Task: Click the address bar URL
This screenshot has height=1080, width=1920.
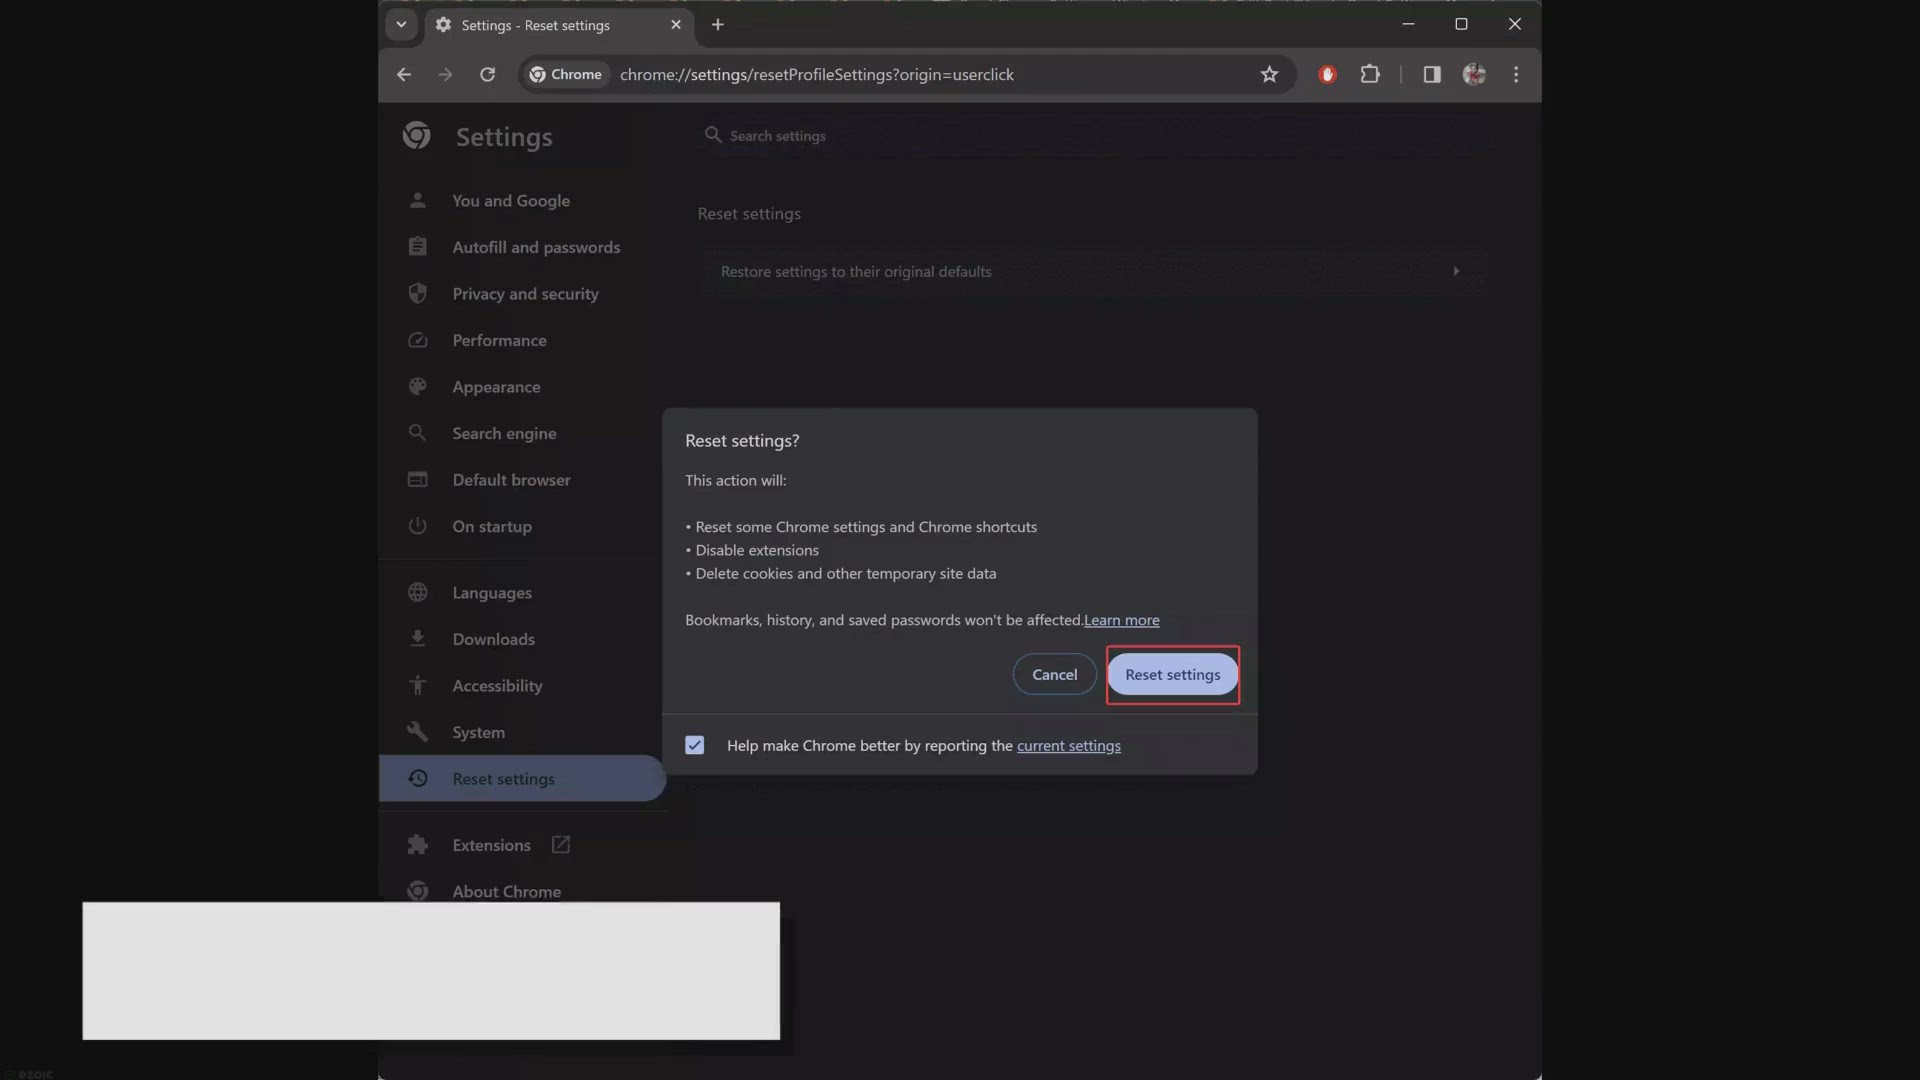Action: (x=816, y=75)
